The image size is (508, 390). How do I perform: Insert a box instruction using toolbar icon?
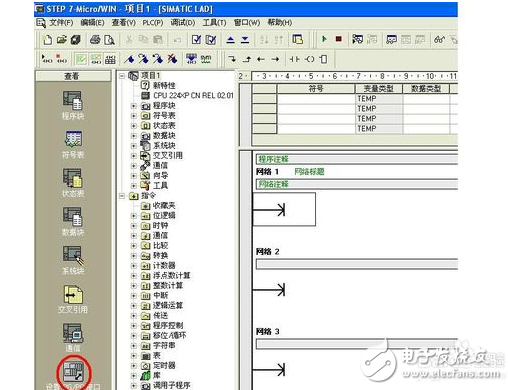click(x=323, y=59)
